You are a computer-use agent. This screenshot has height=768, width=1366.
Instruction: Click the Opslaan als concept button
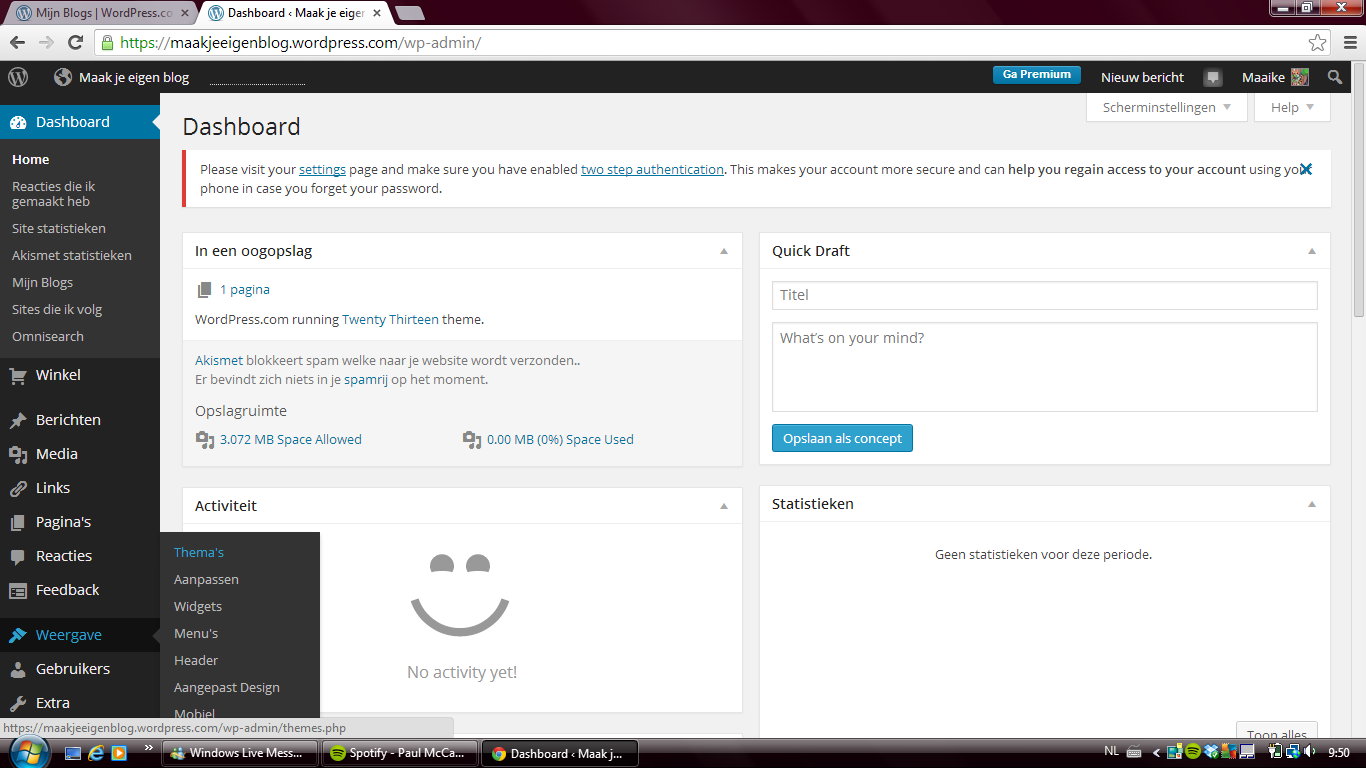click(842, 438)
